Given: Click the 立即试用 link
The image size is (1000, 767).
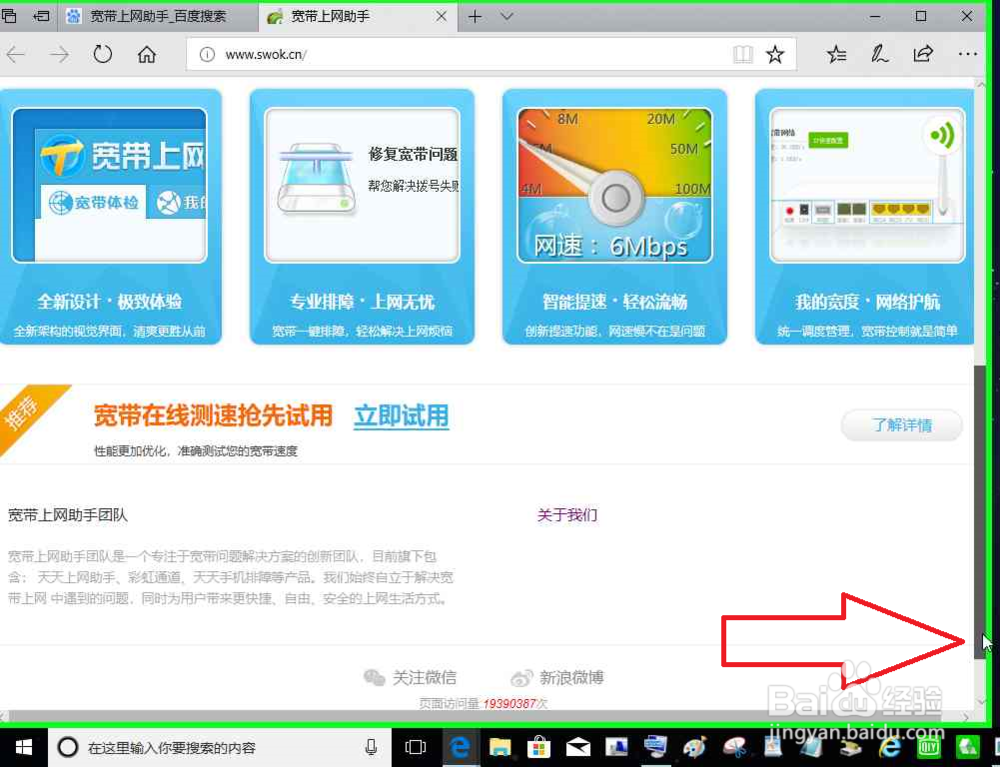Looking at the screenshot, I should click(400, 416).
